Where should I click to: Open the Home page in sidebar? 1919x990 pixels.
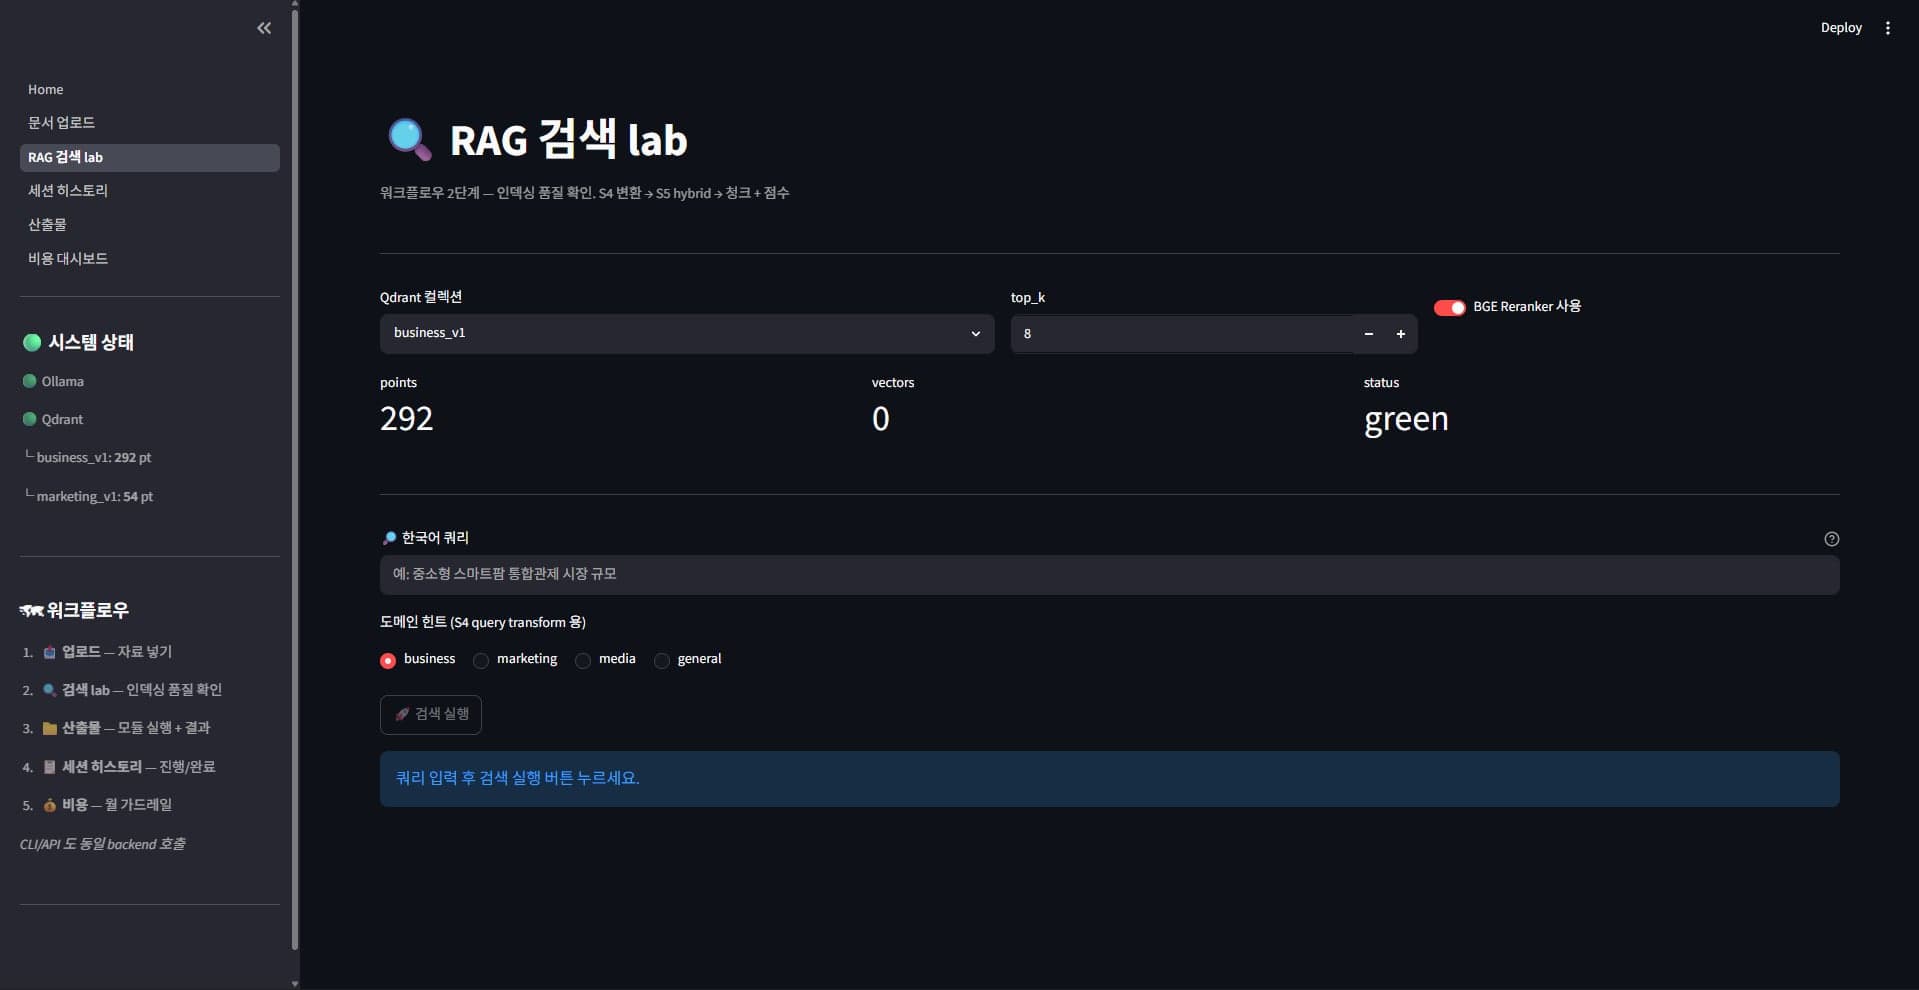pos(150,89)
